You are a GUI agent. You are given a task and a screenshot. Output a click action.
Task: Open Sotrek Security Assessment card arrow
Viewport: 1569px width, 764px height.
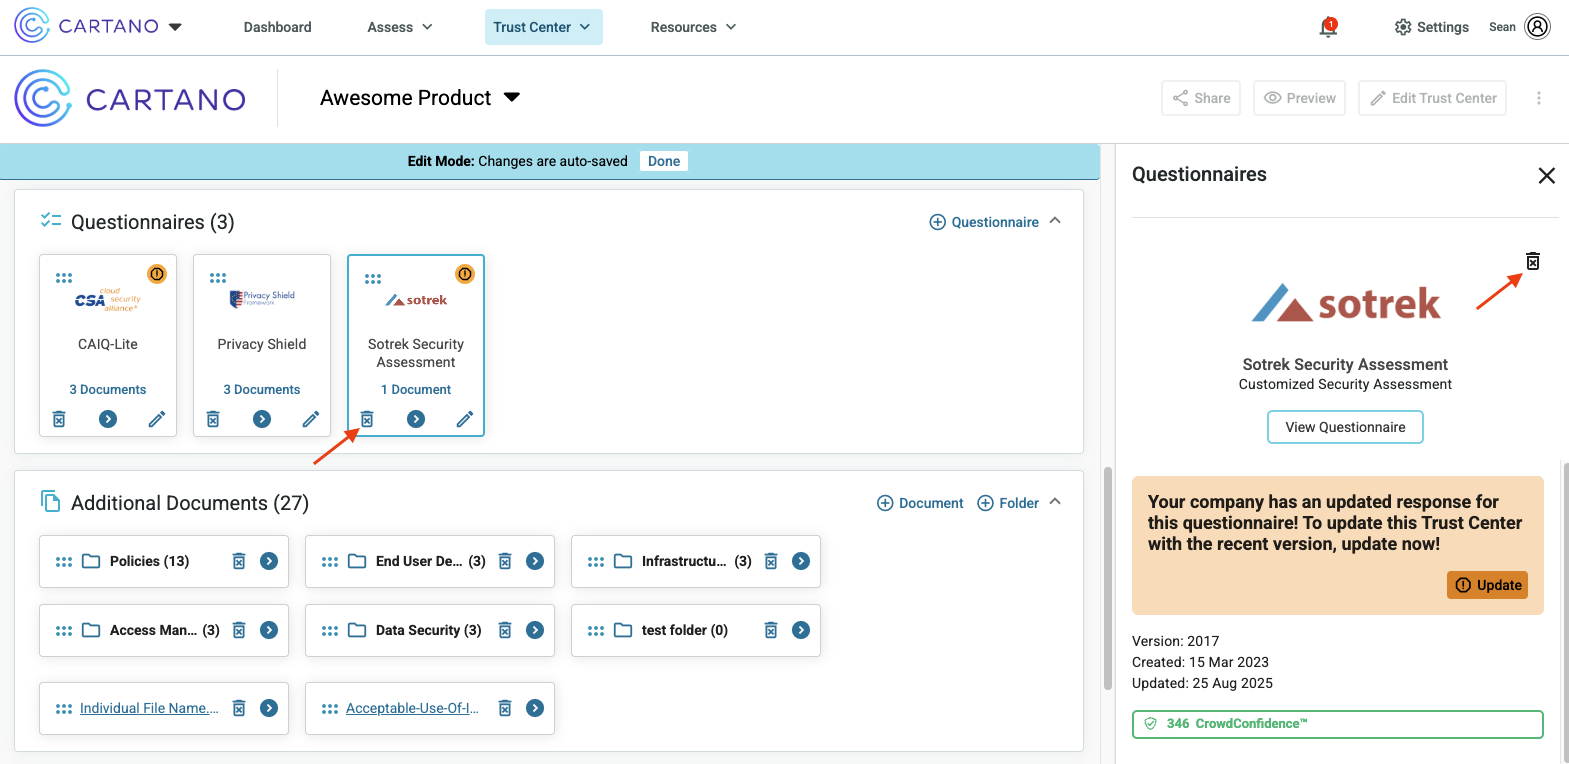point(416,419)
